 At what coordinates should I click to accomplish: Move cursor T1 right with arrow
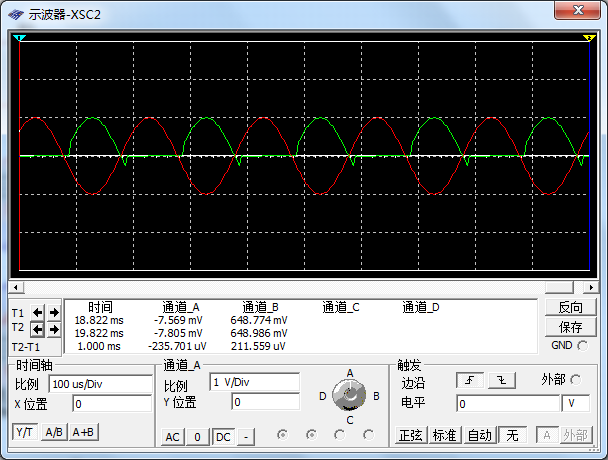pos(54,312)
